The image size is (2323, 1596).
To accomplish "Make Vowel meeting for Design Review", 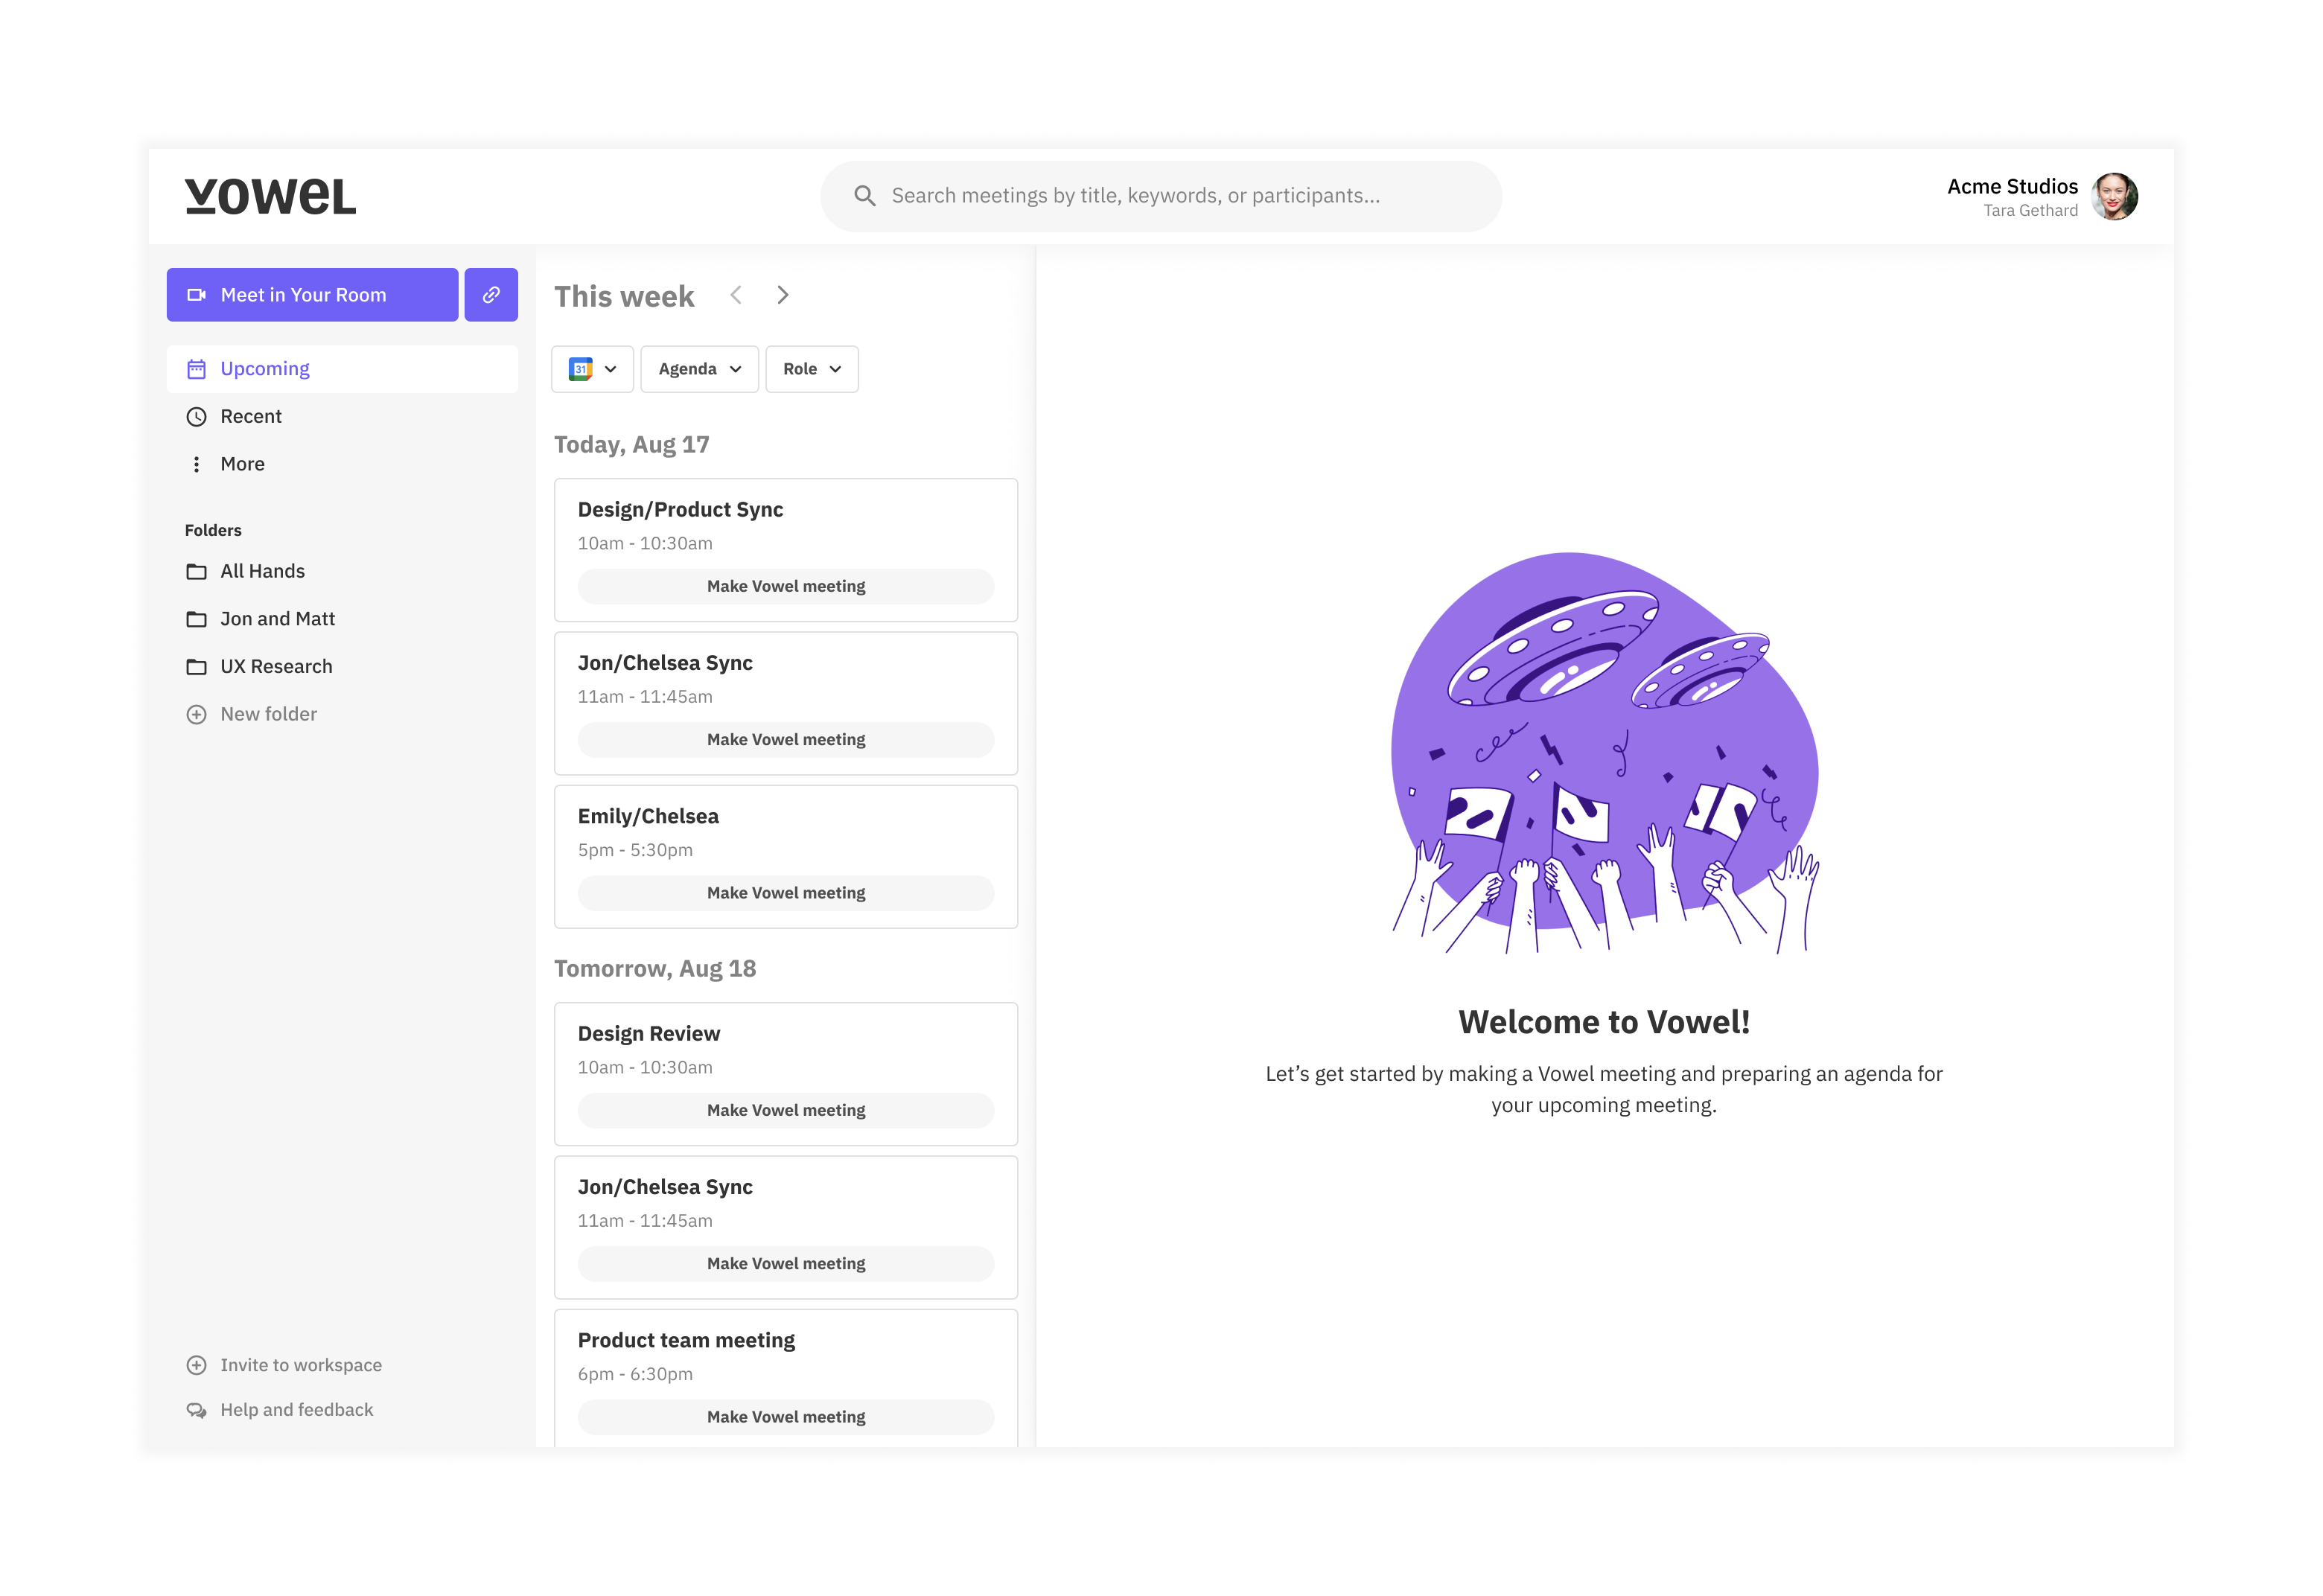I will (x=786, y=1110).
